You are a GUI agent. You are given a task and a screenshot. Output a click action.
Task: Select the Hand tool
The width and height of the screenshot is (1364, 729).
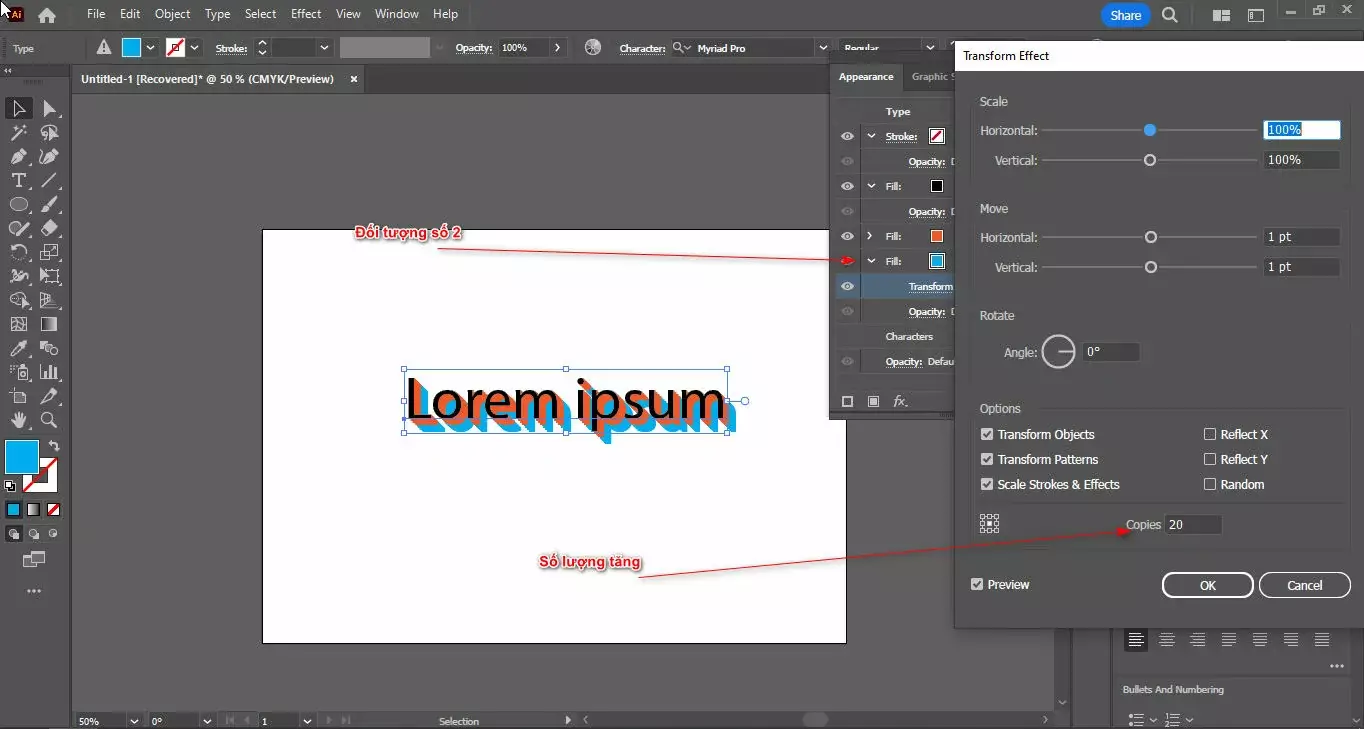click(18, 420)
